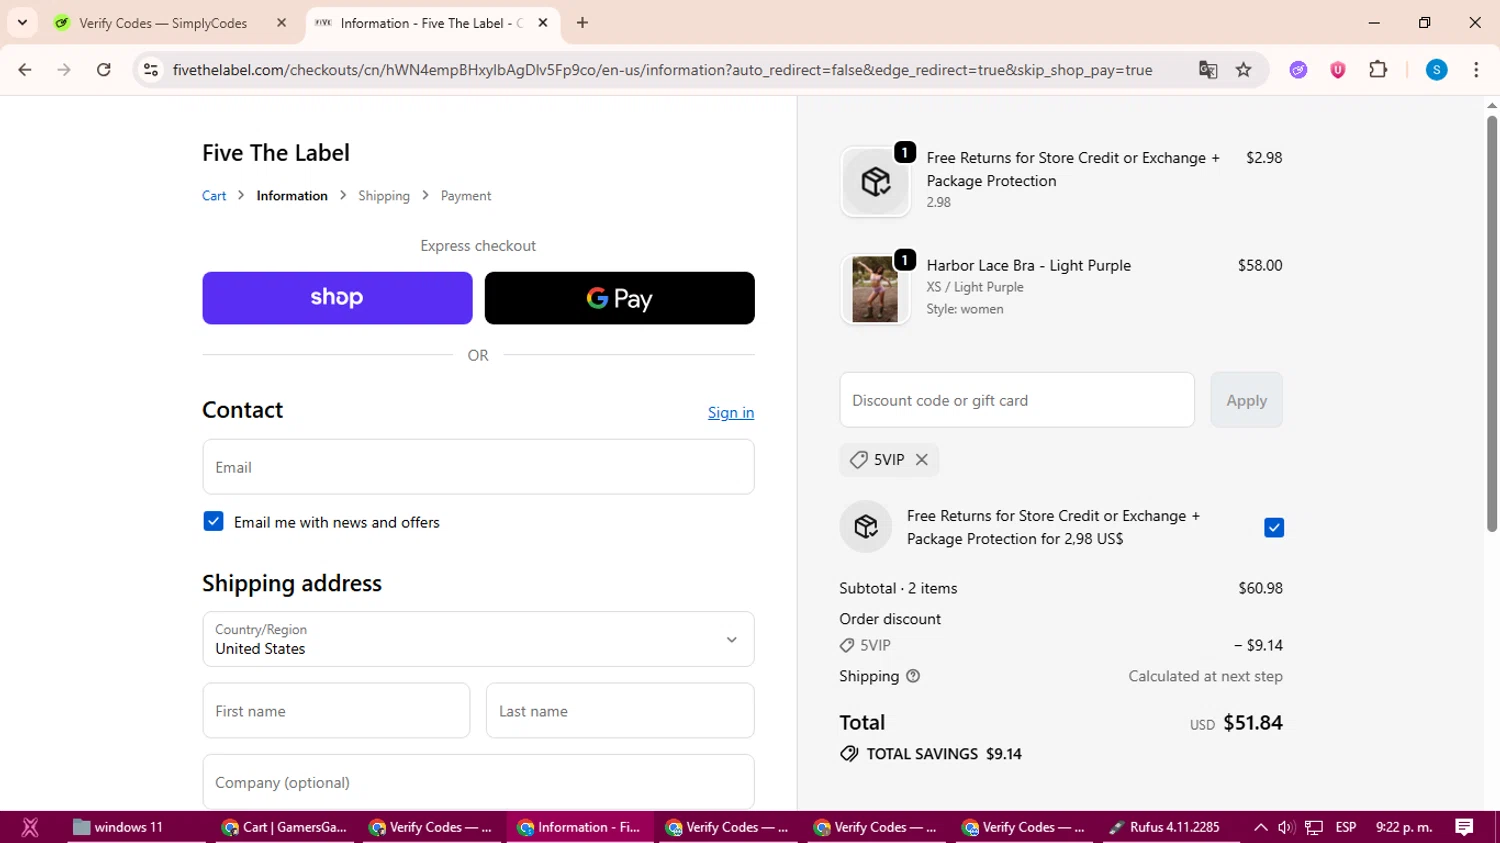
Task: Click the Payment breadcrumb step
Action: click(466, 196)
